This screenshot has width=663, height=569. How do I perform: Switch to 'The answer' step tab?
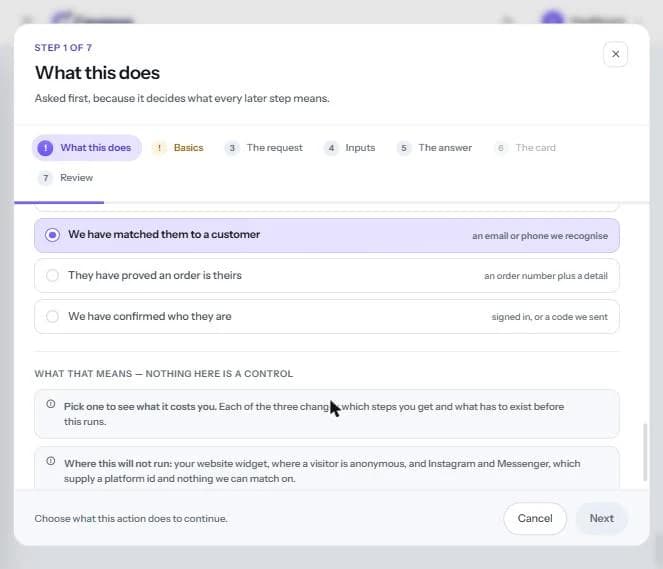[x=435, y=148]
